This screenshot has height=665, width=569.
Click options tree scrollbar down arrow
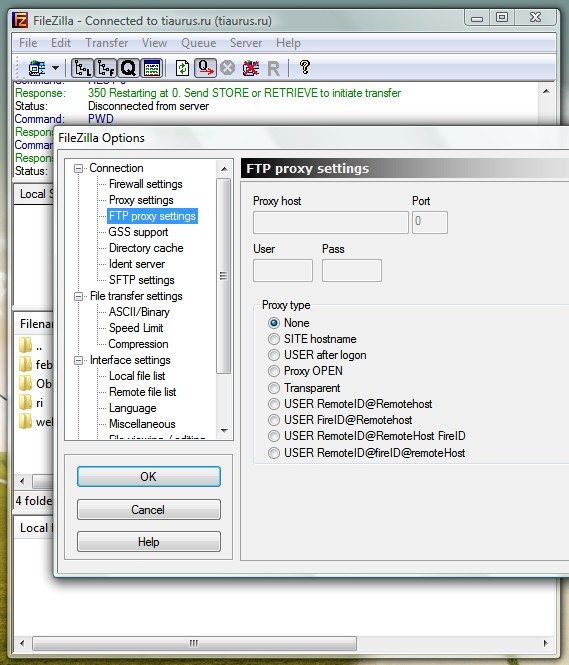pyautogui.click(x=224, y=431)
